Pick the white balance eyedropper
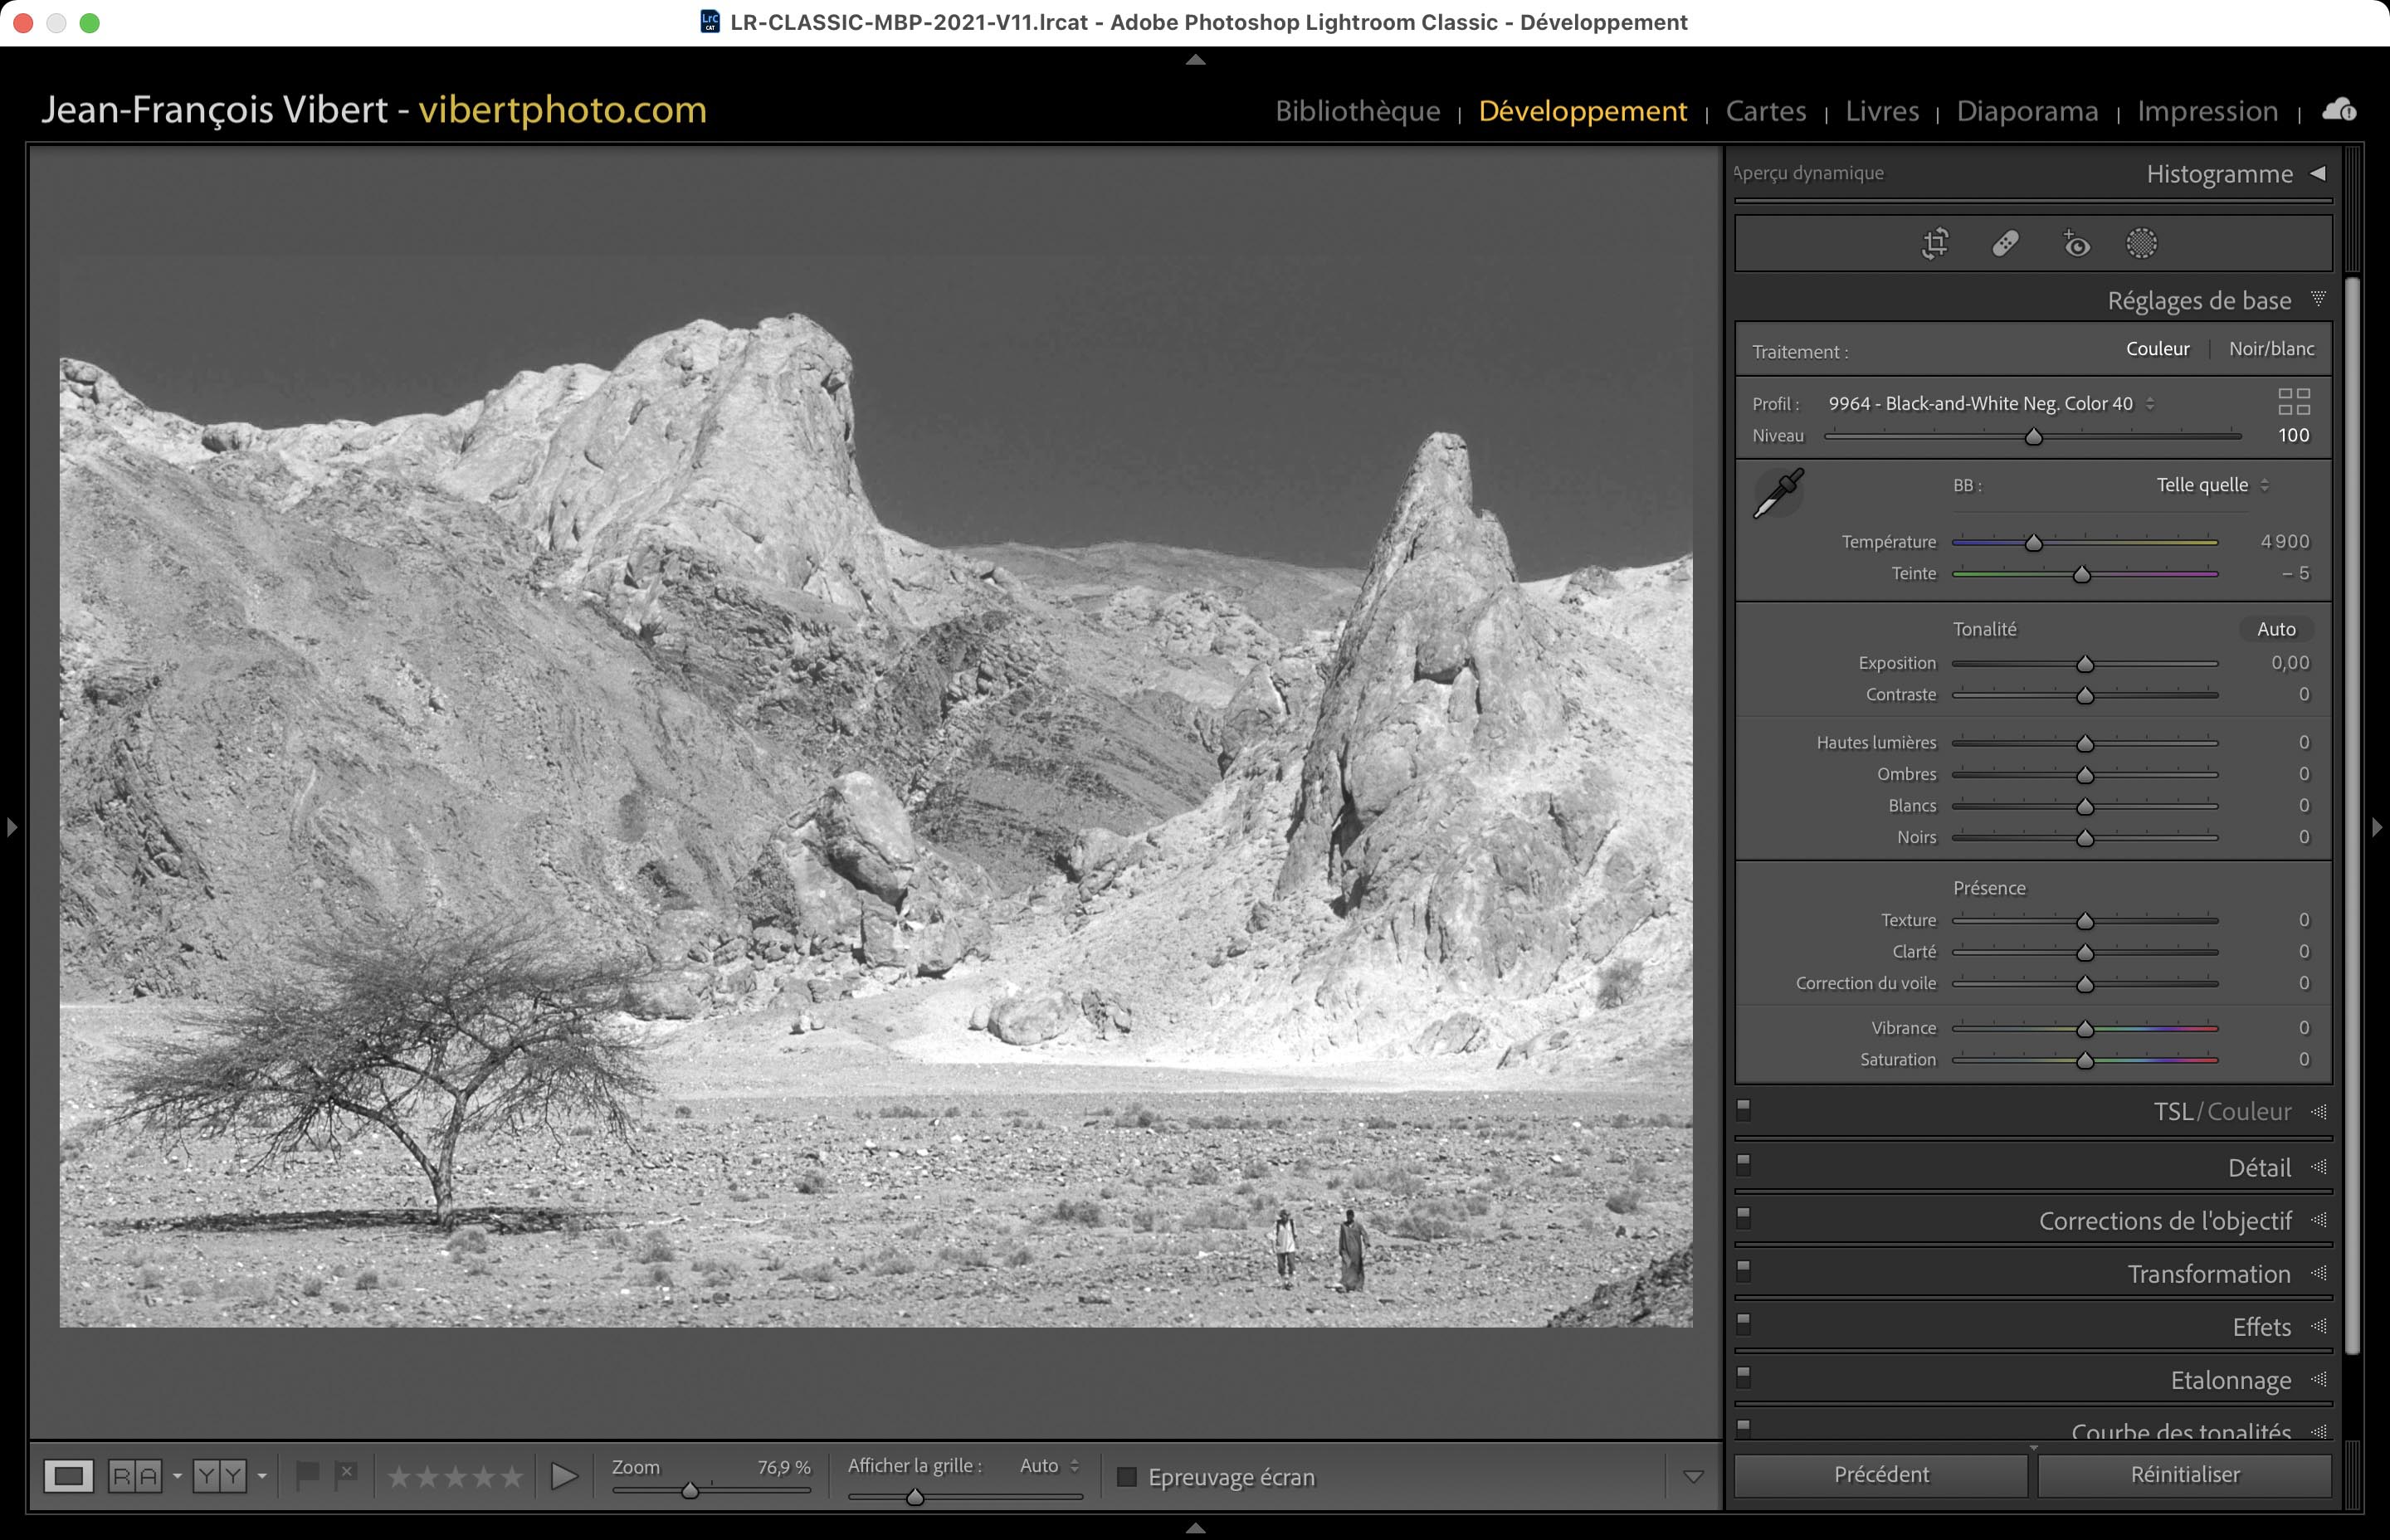This screenshot has width=2390, height=1540. click(x=1778, y=493)
